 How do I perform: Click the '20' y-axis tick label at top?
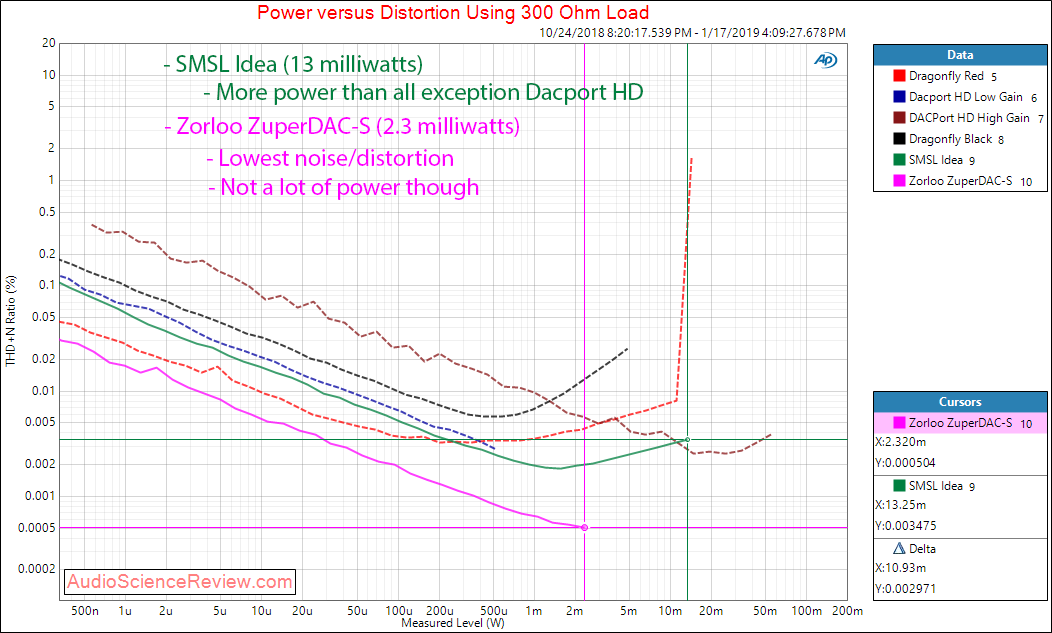[x=48, y=43]
